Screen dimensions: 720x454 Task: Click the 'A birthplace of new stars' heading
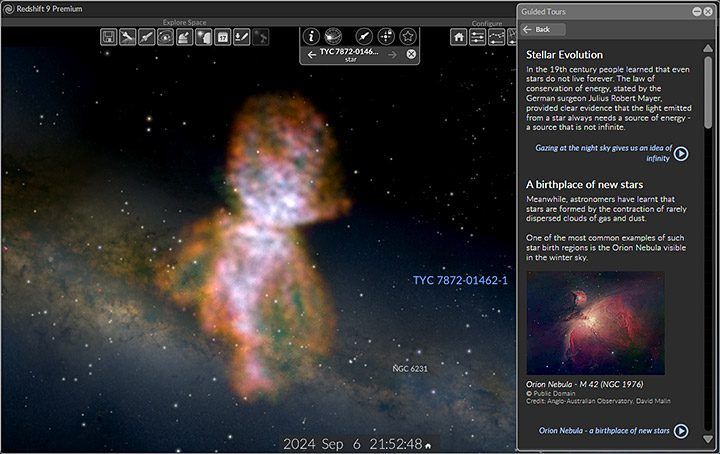pyautogui.click(x=584, y=185)
